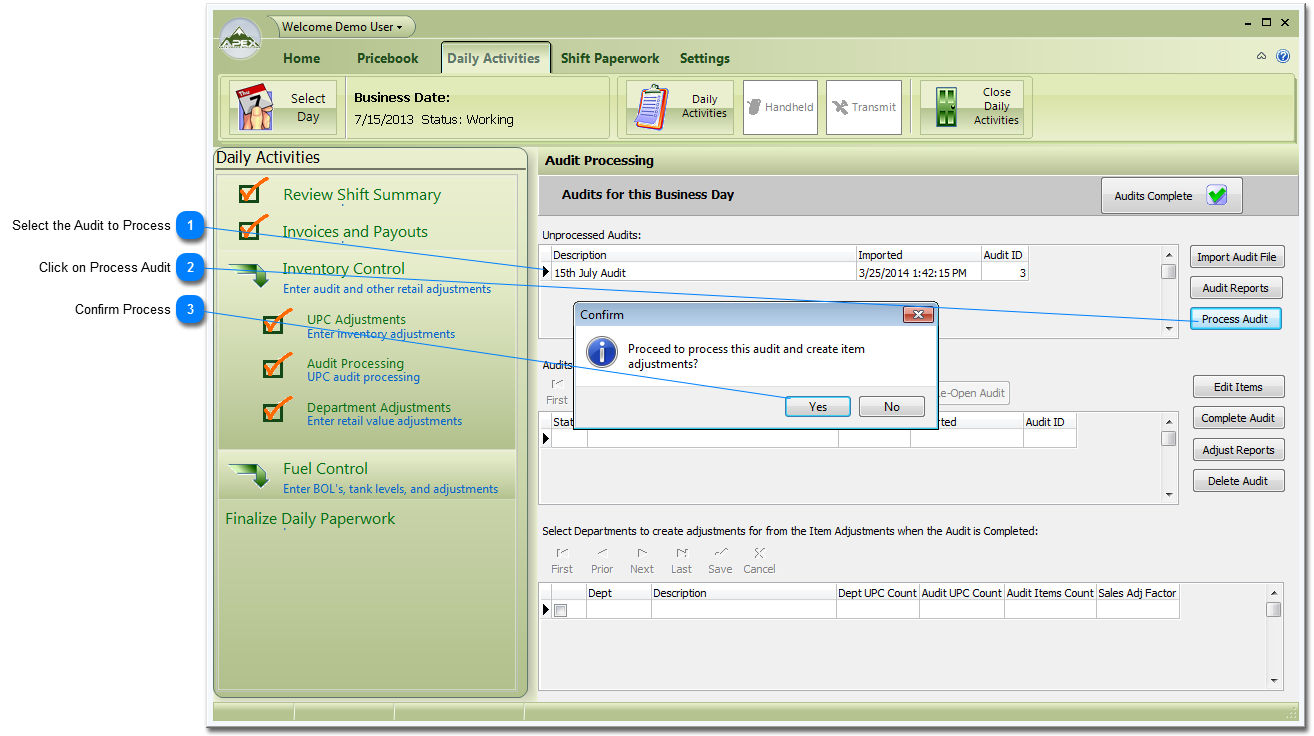
Task: Collapse the ribbon with the chevron control
Action: [x=1261, y=56]
